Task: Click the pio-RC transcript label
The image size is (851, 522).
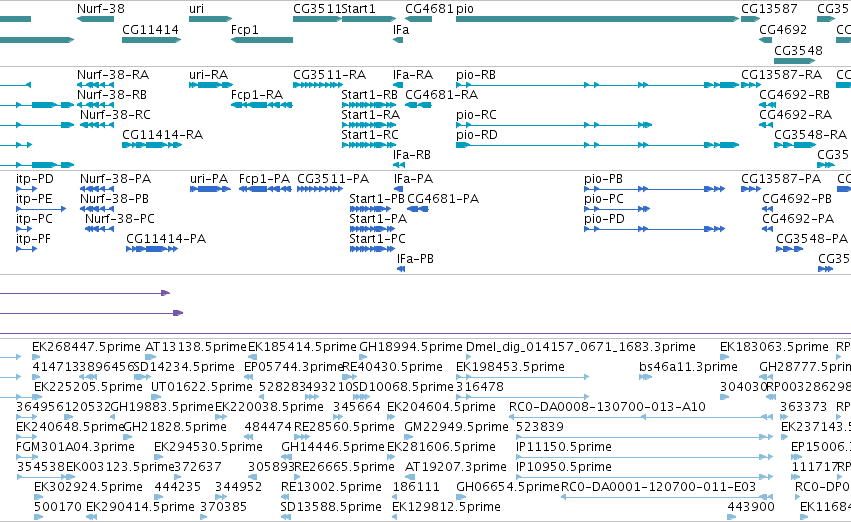Action: [476, 114]
